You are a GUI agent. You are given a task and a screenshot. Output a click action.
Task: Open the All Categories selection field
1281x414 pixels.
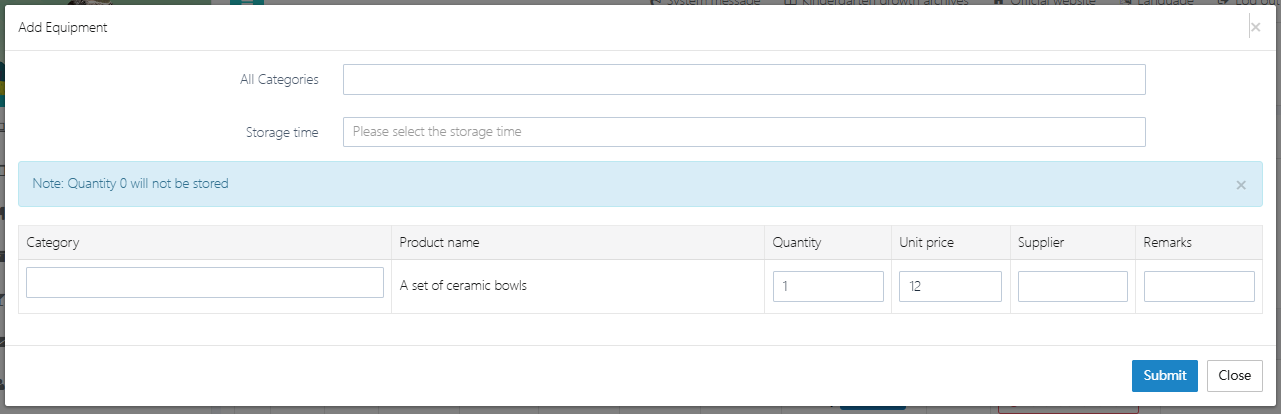click(743, 80)
